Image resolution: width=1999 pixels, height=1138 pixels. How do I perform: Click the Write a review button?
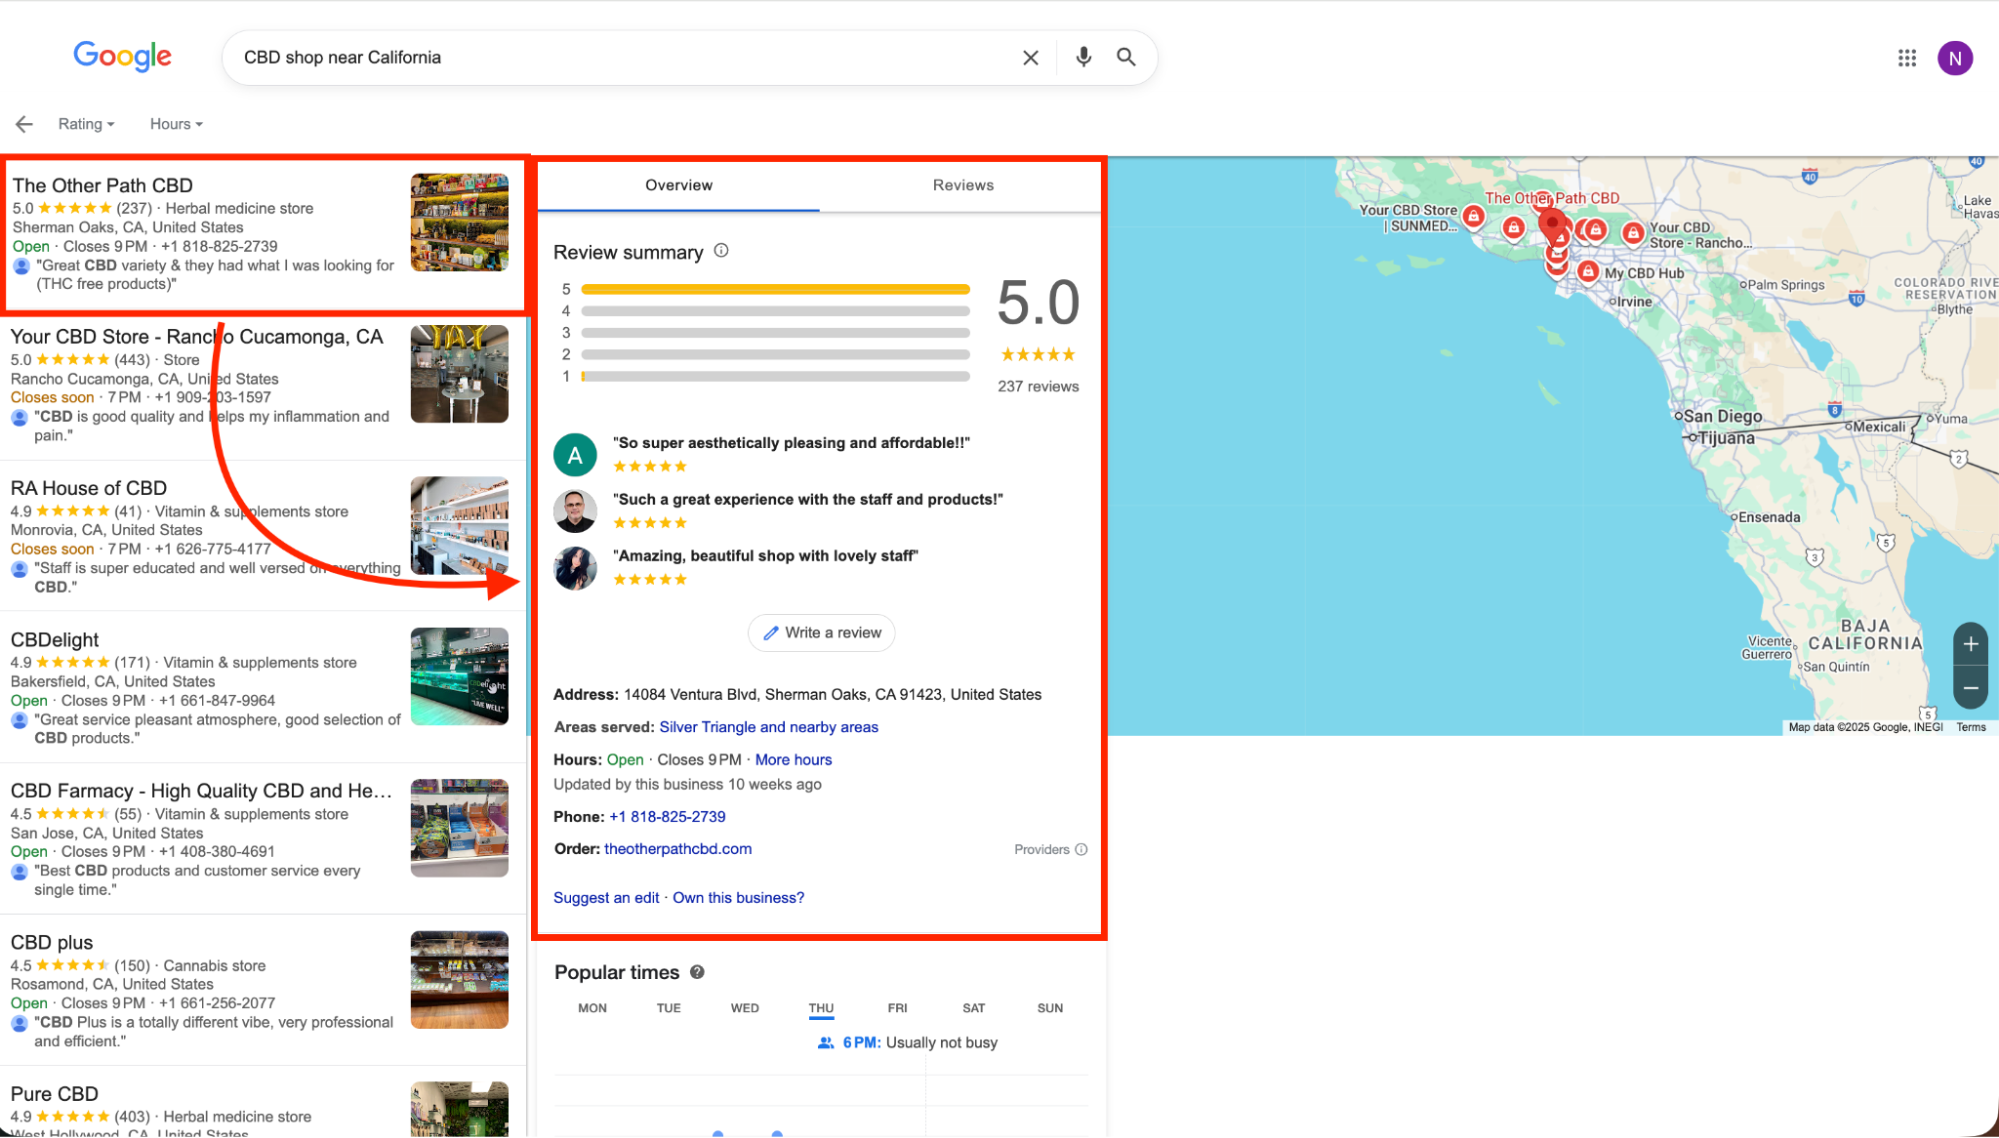coord(821,632)
